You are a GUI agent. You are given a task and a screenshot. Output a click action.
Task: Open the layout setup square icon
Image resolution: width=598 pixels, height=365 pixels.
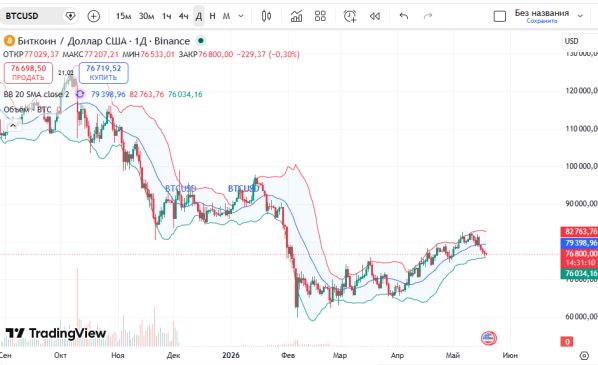point(500,16)
